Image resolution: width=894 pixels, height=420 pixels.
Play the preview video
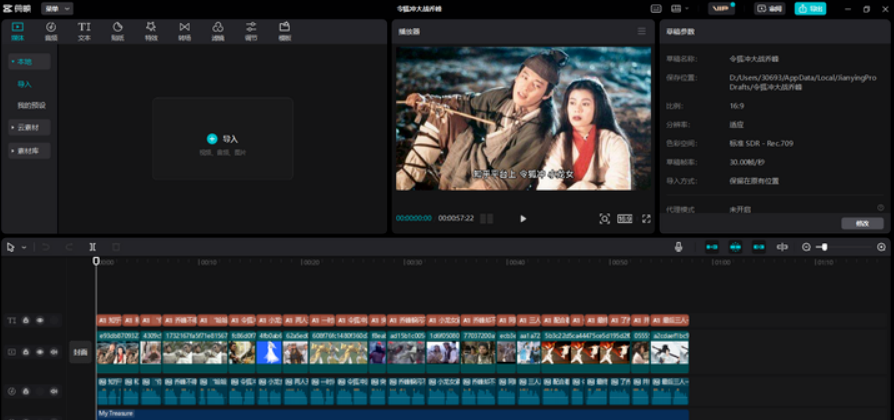pyautogui.click(x=523, y=219)
